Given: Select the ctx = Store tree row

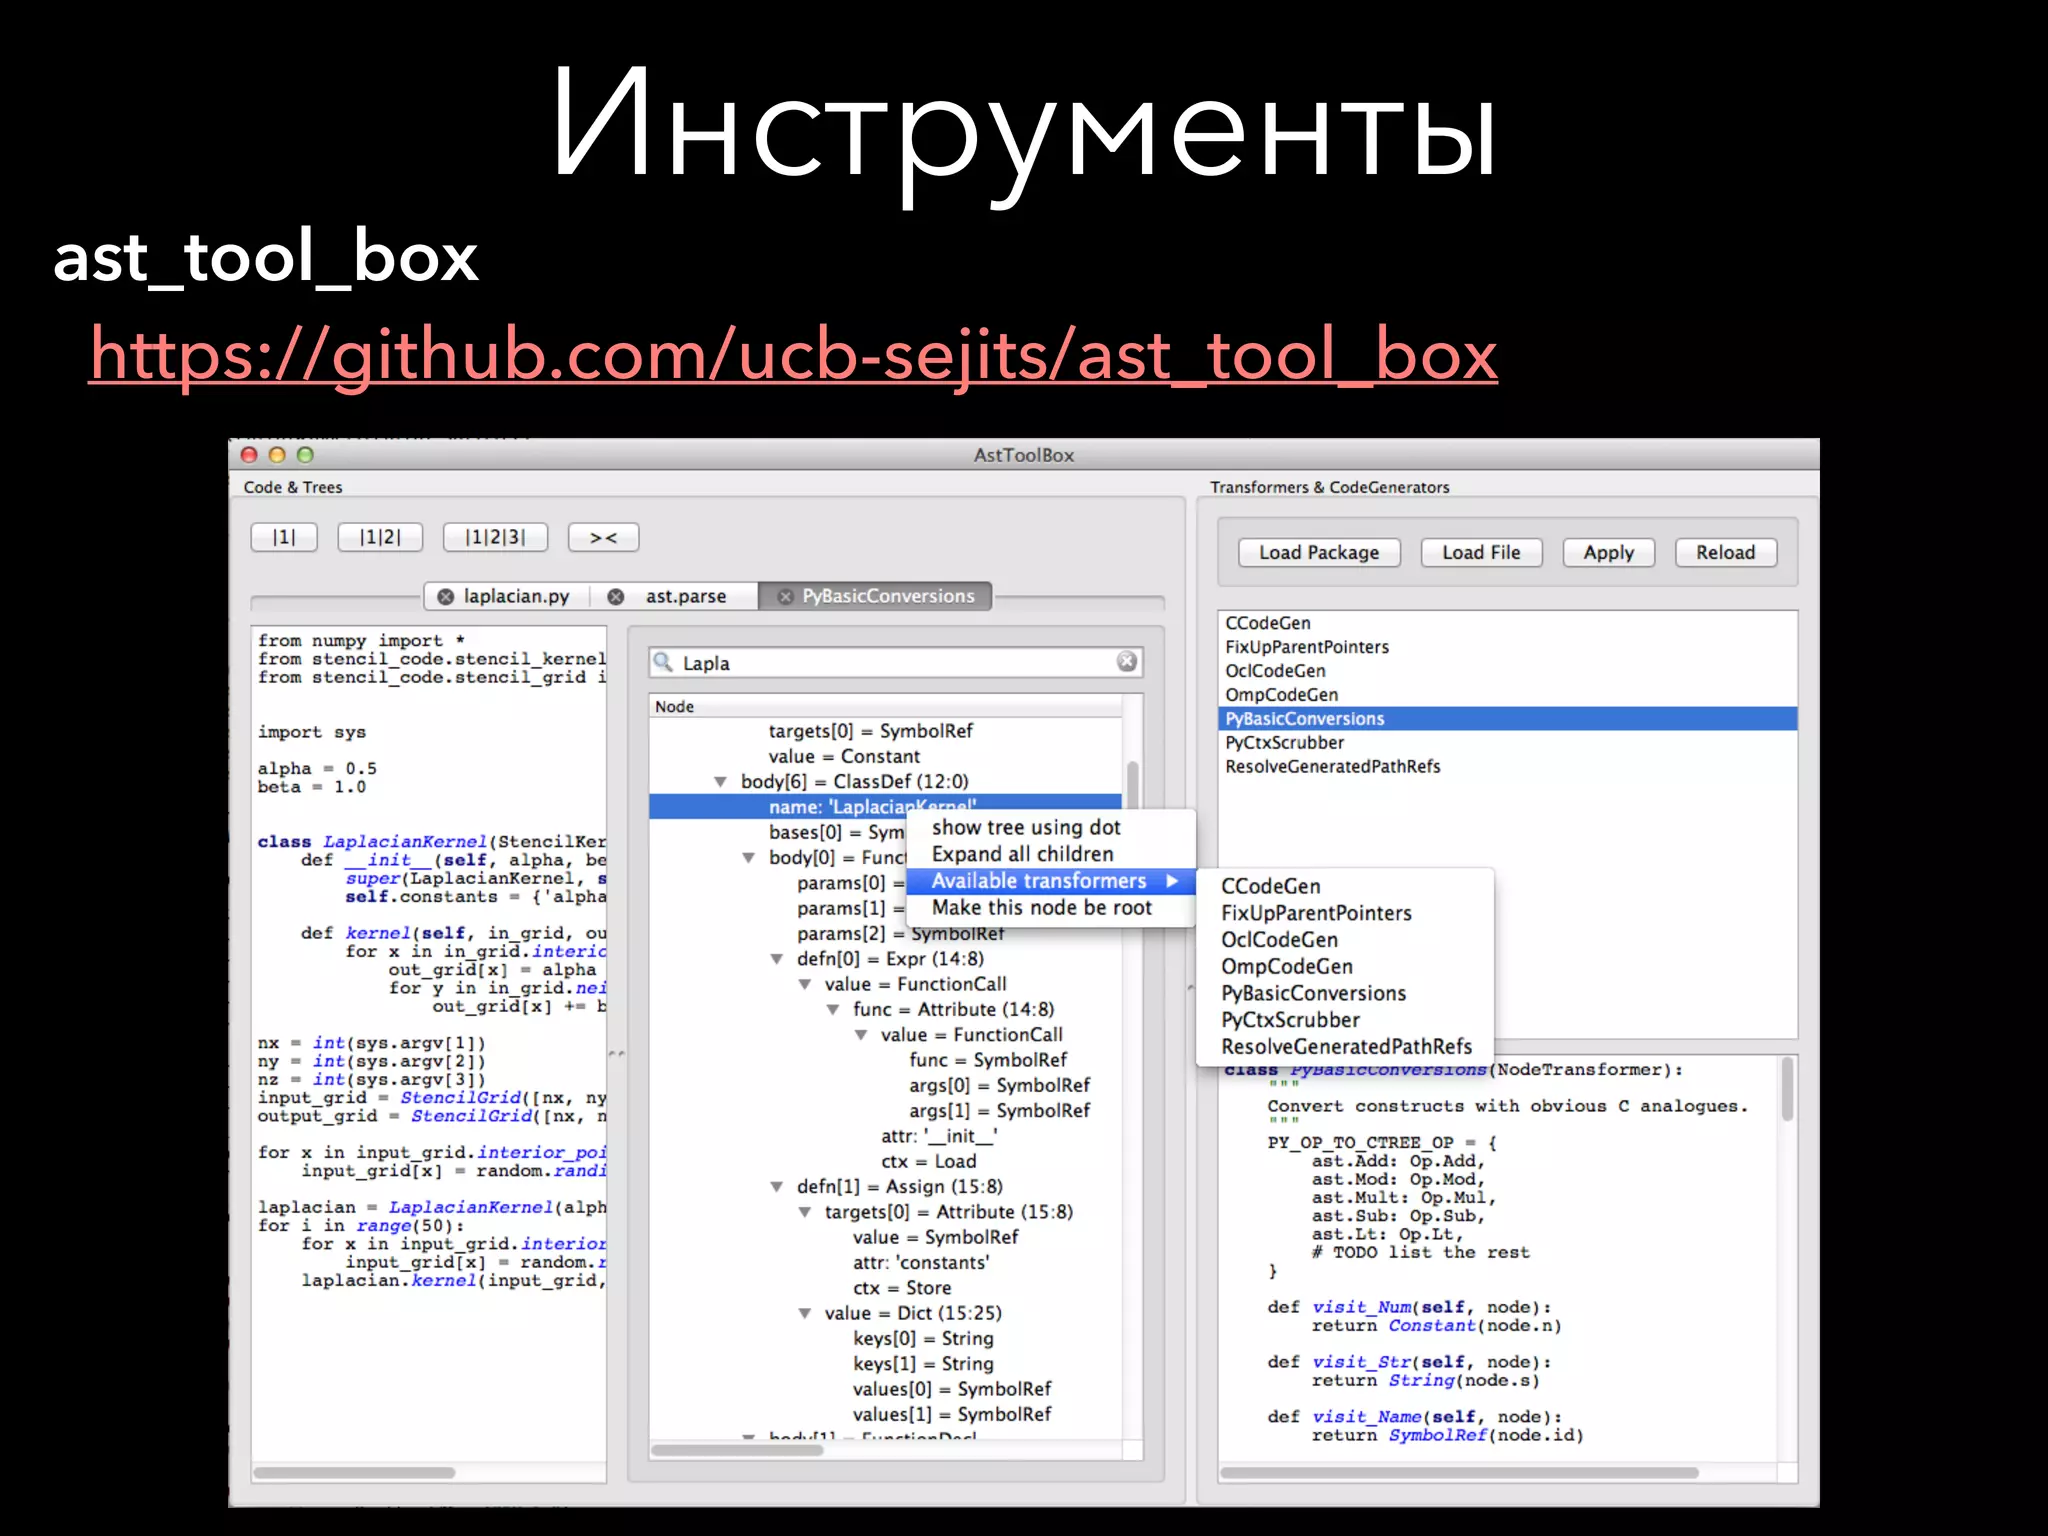Looking at the screenshot, I should [885, 1288].
